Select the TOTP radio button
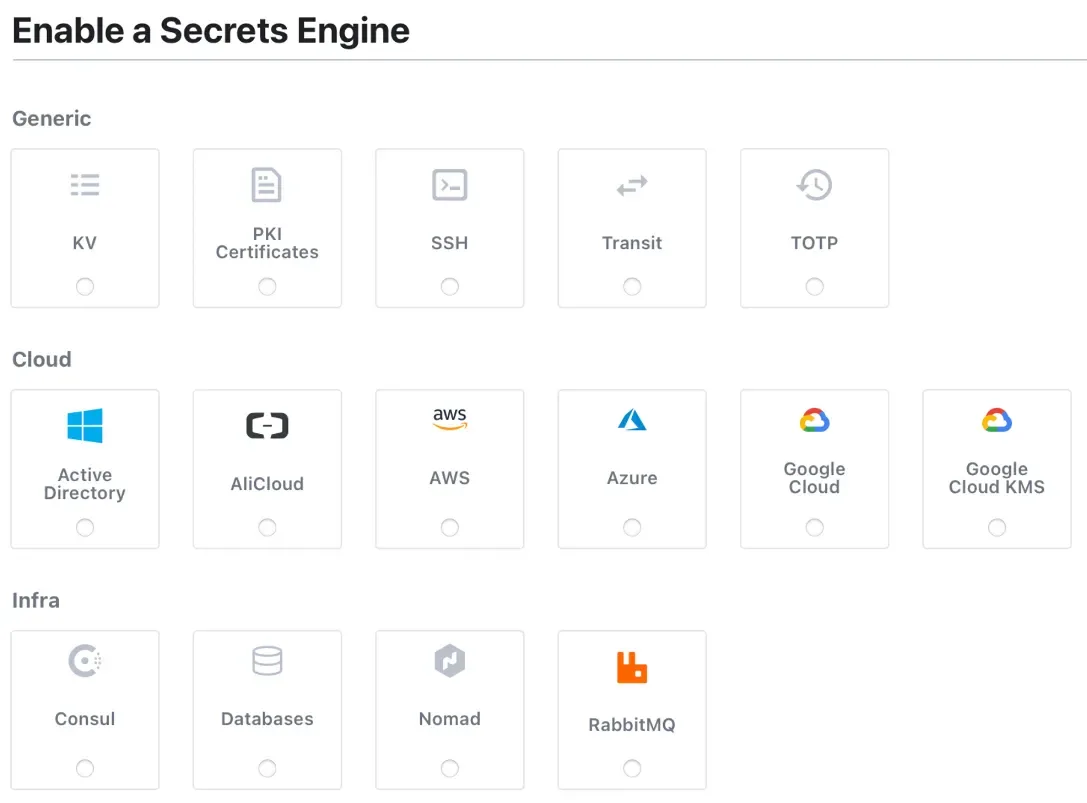The height and width of the screenshot is (803, 1087). pos(814,286)
